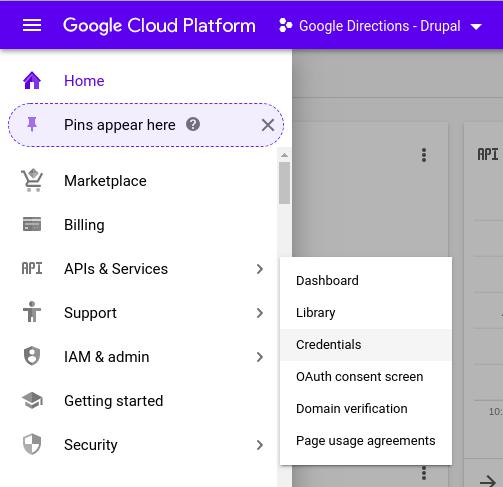
Task: Click the Support person icon
Action: [32, 312]
